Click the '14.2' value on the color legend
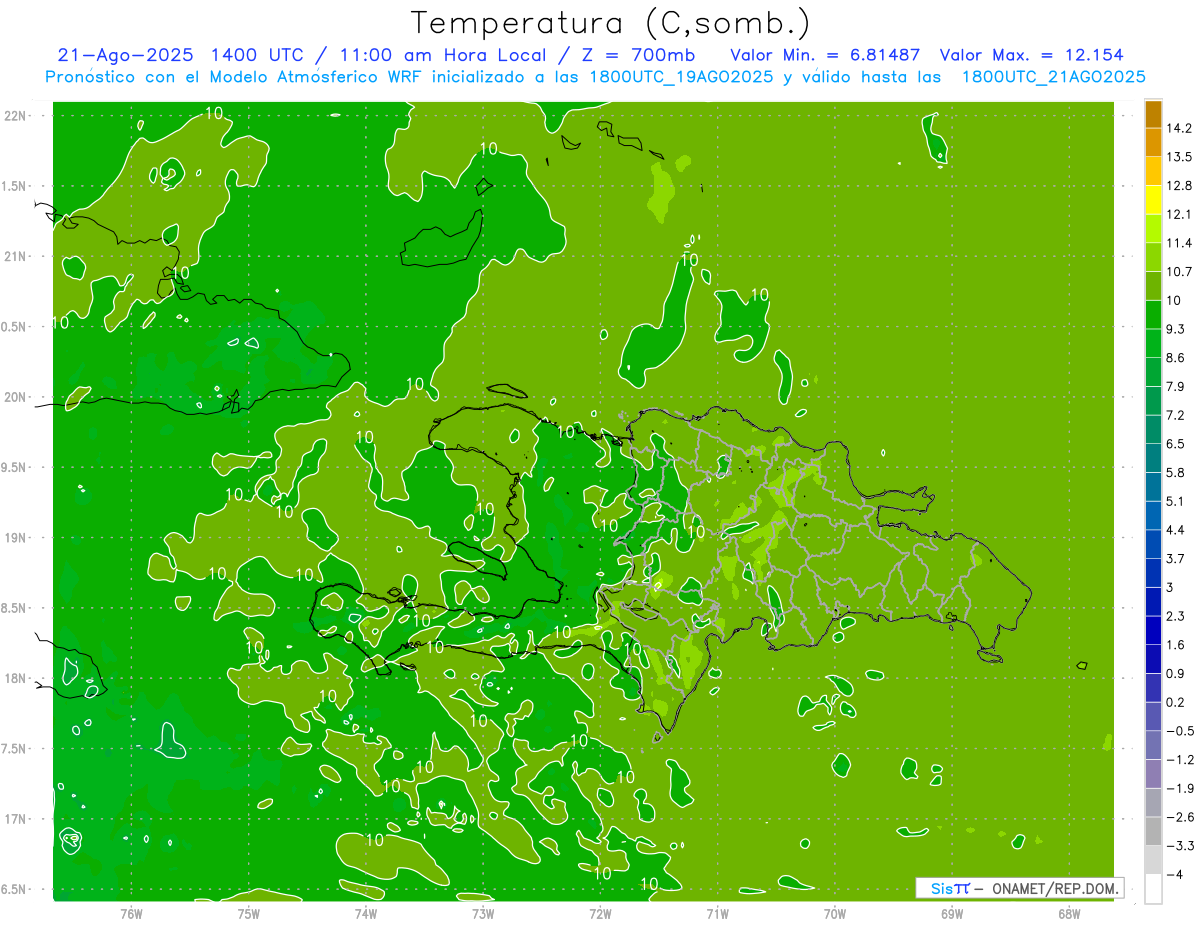This screenshot has width=1200, height=927. pyautogui.click(x=1180, y=128)
